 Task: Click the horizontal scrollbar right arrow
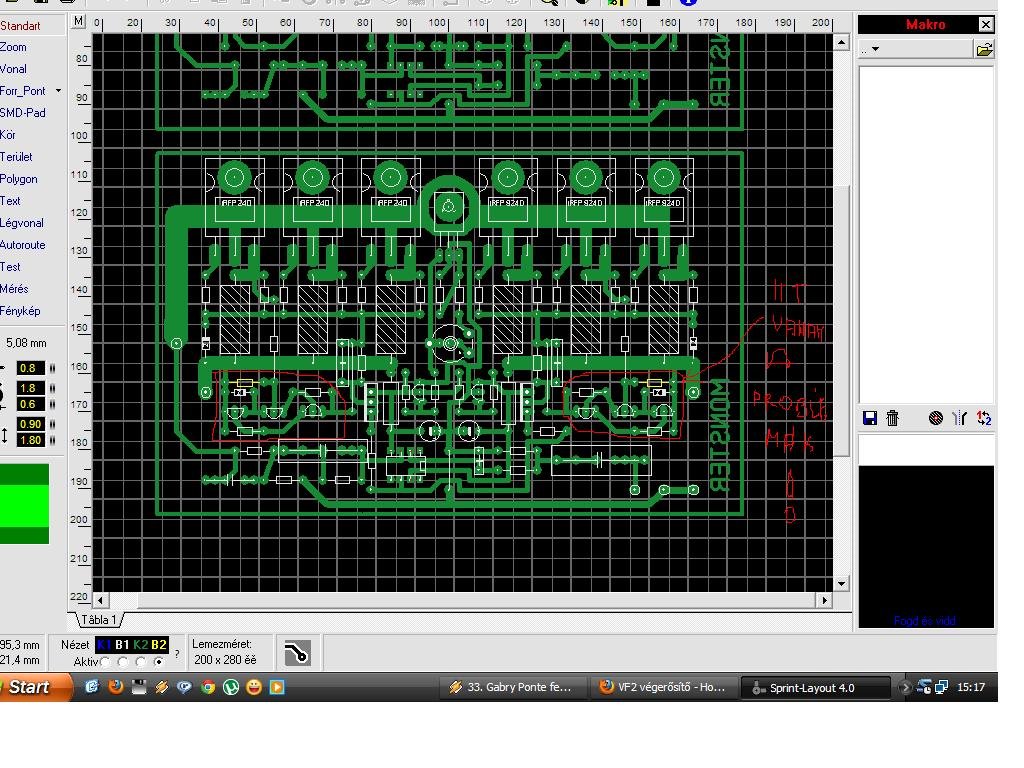(824, 600)
